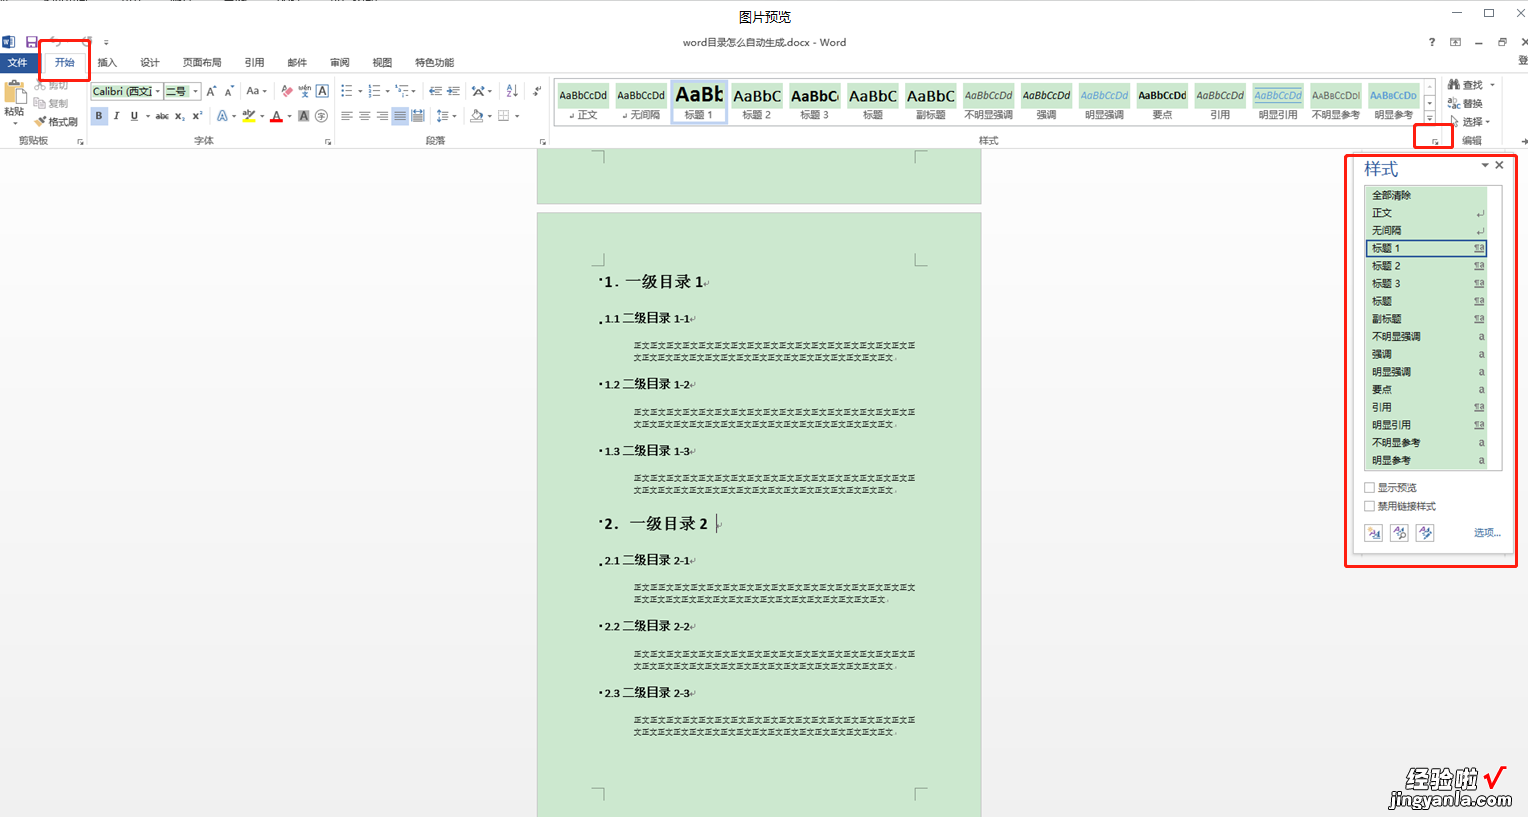This screenshot has height=817, width=1528.
Task: Increase paragraph indent
Action: pyautogui.click(x=453, y=91)
